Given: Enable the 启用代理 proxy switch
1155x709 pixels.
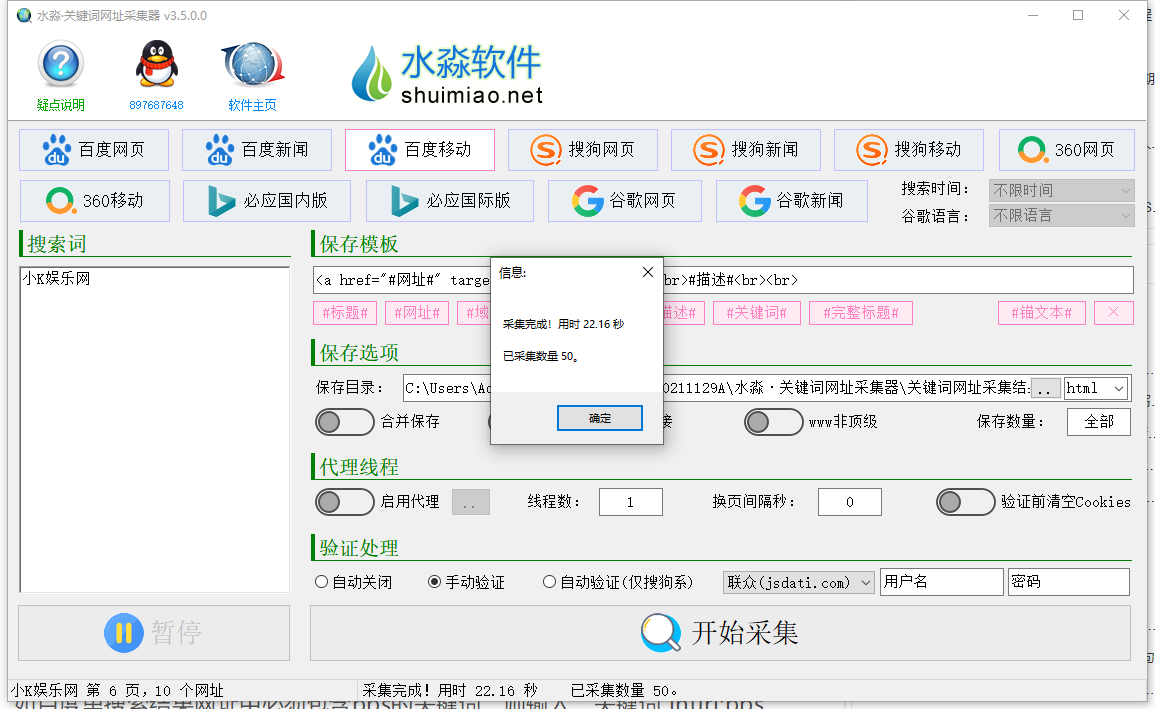Looking at the screenshot, I should 345,502.
